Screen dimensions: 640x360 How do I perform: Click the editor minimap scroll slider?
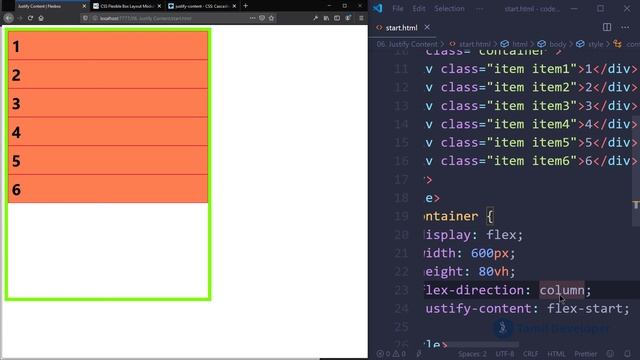[636, 171]
